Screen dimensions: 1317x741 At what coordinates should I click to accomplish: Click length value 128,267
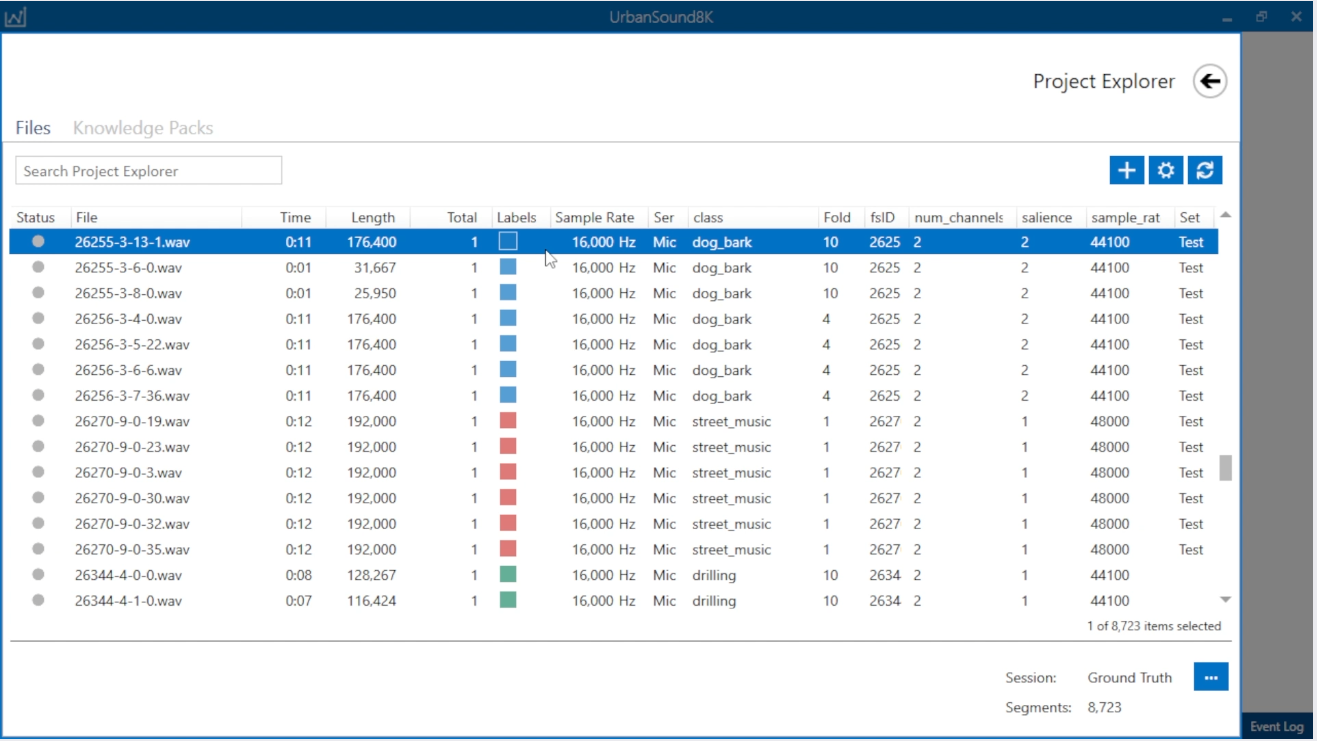pos(372,575)
